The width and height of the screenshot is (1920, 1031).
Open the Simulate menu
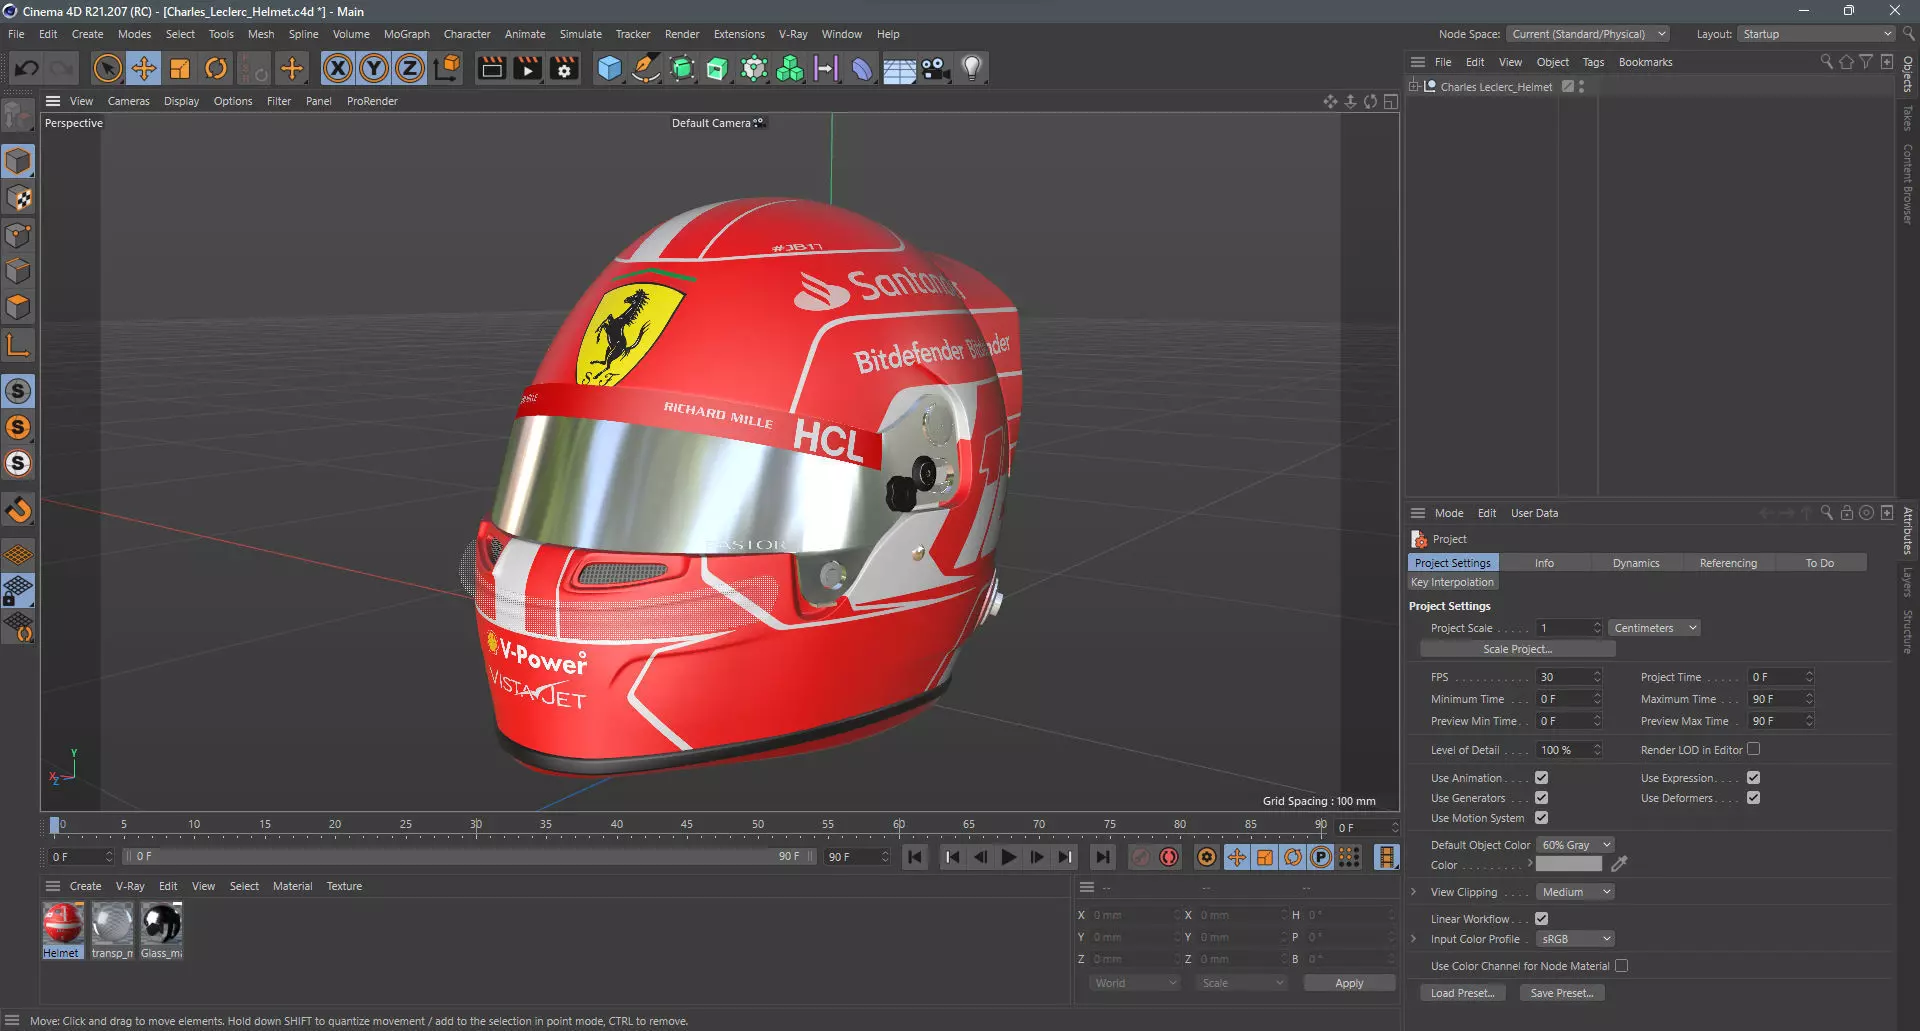coord(580,34)
